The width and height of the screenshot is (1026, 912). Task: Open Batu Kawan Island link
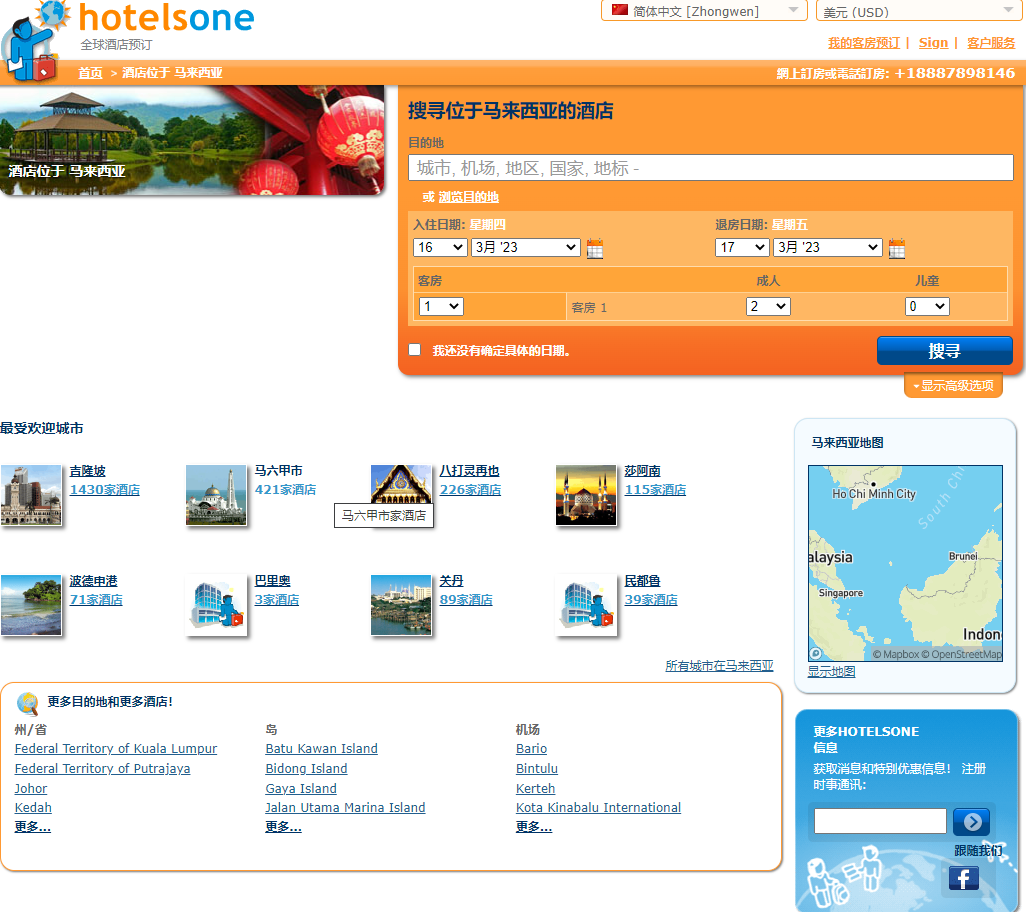coord(321,748)
